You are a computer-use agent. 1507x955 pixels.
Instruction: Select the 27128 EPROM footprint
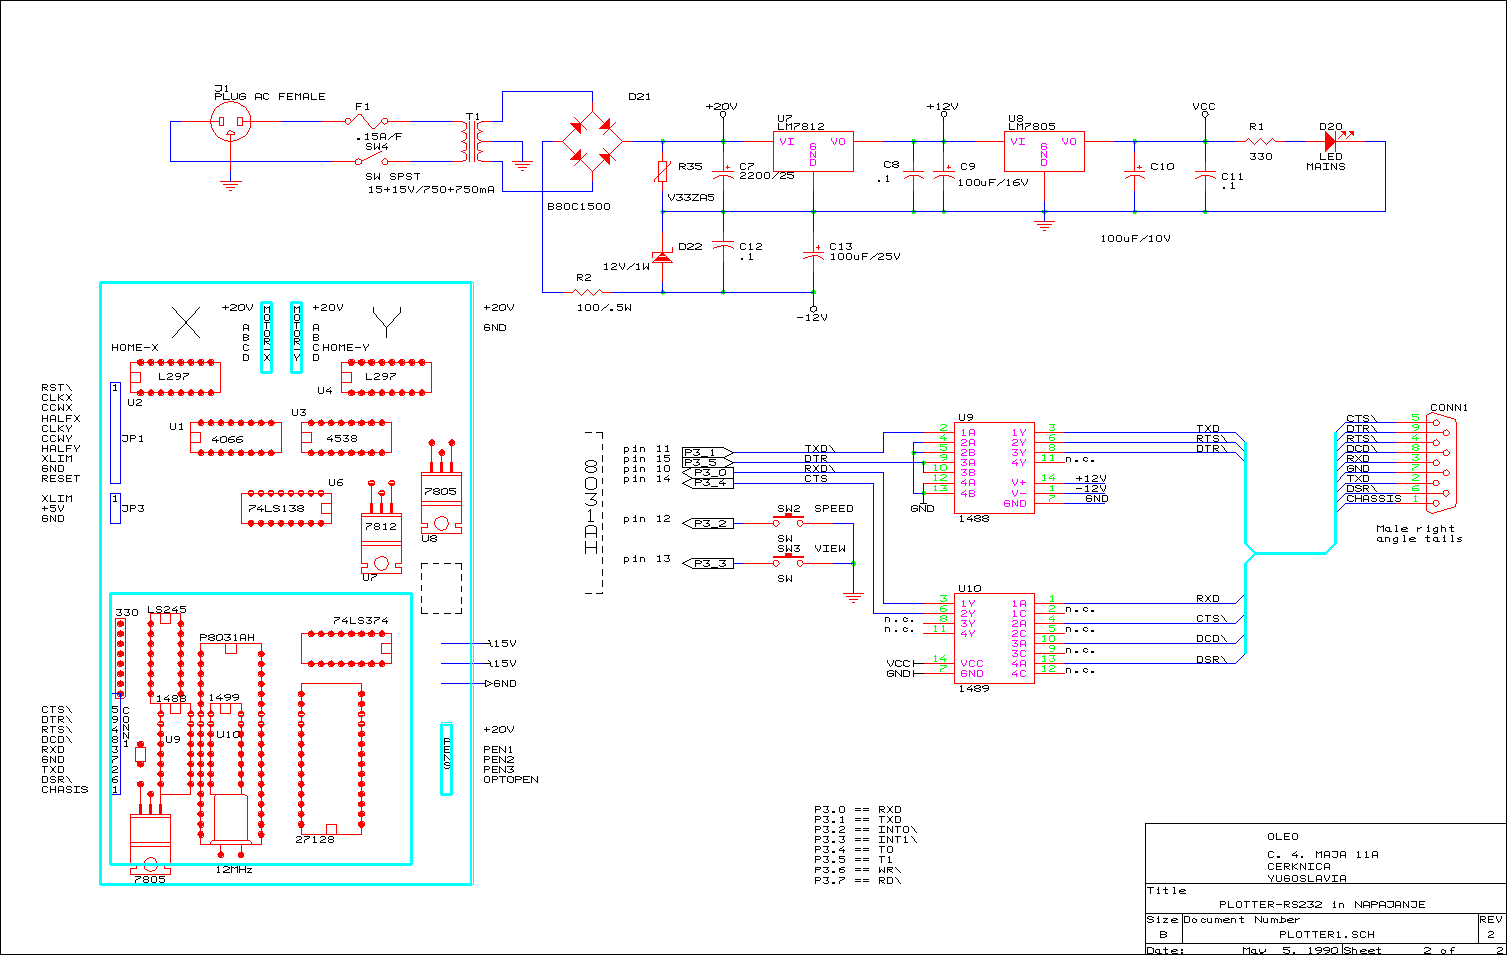click(331, 759)
